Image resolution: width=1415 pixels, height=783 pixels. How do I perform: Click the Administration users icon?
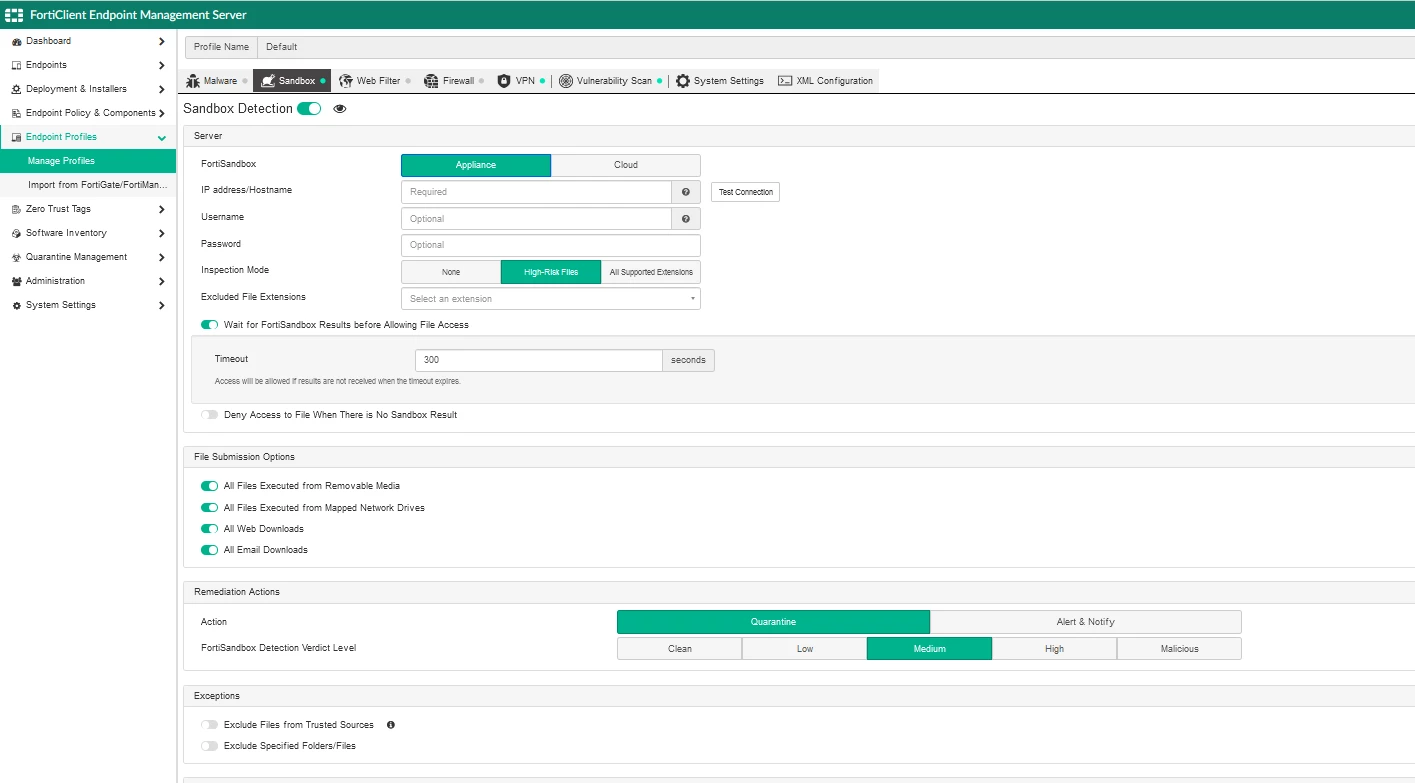point(16,281)
